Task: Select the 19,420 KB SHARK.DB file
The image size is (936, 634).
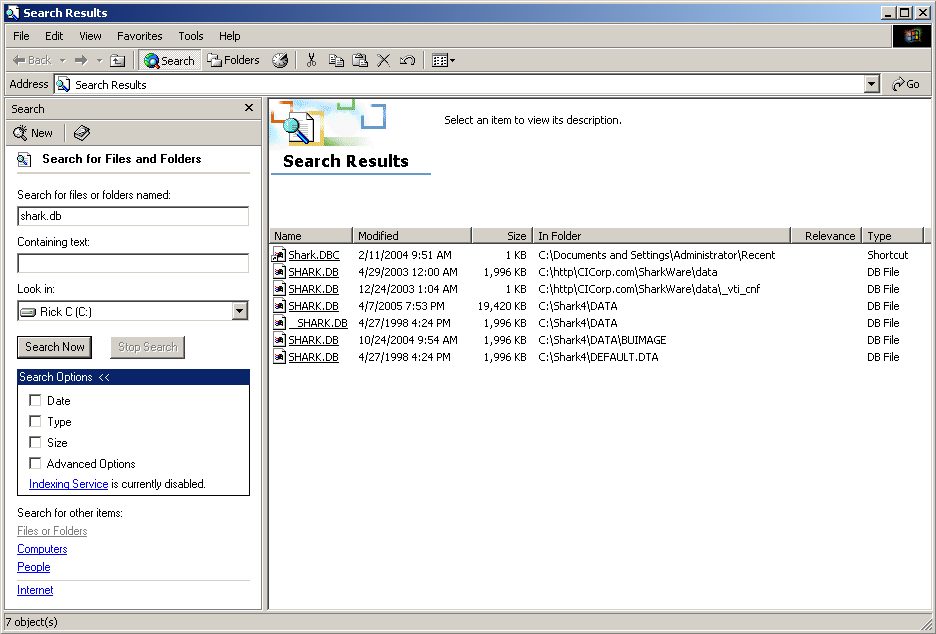Action: (313, 306)
